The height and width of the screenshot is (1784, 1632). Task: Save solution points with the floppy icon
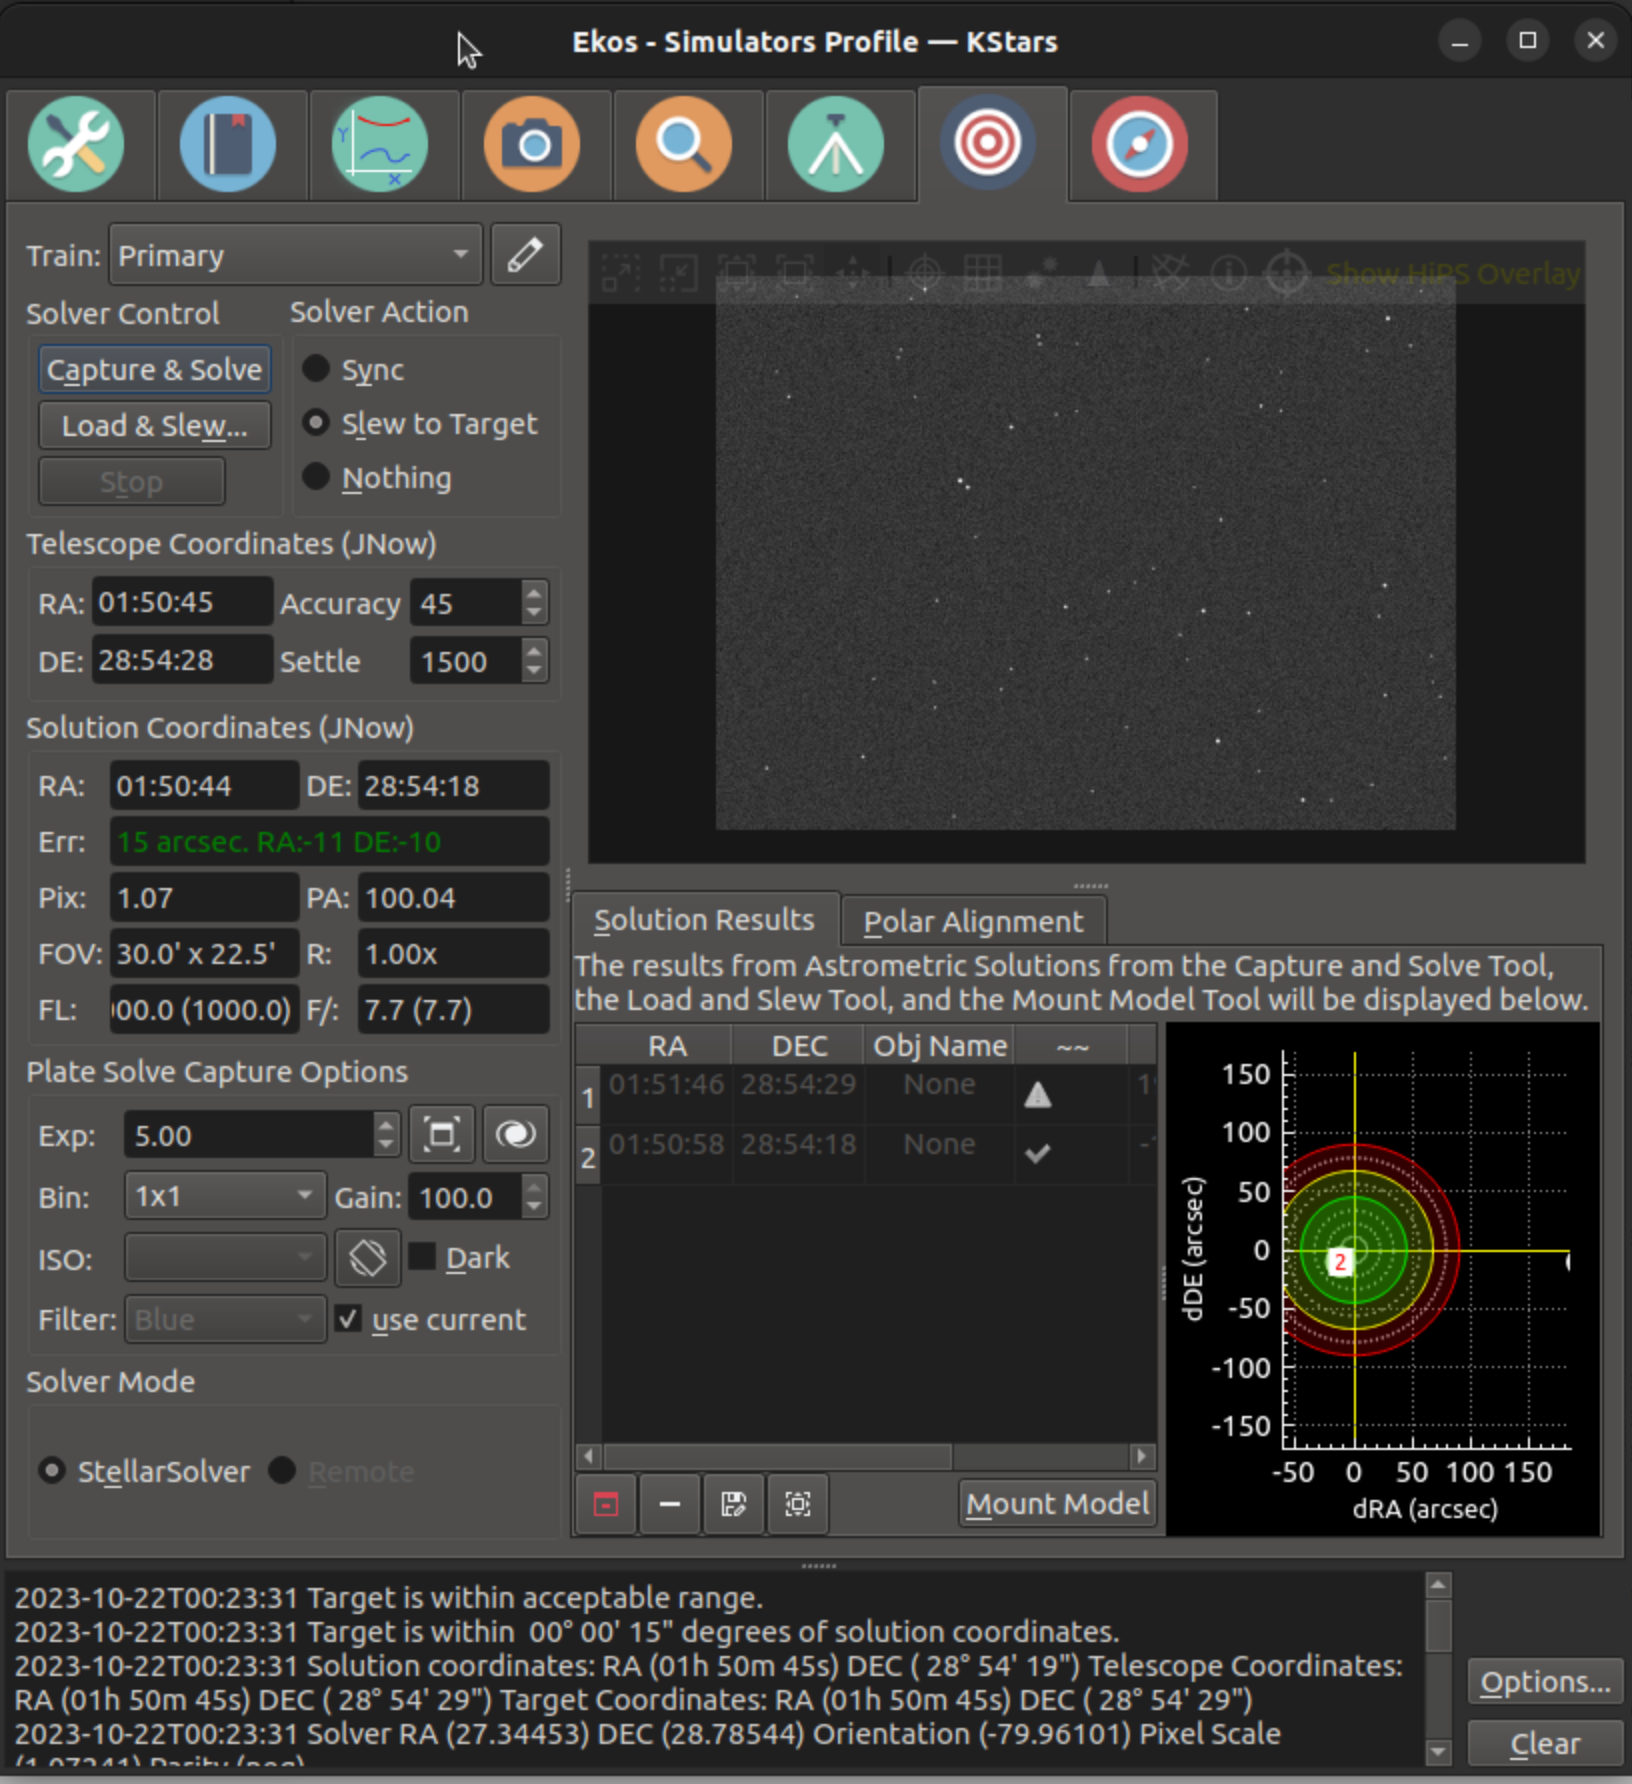(733, 1505)
